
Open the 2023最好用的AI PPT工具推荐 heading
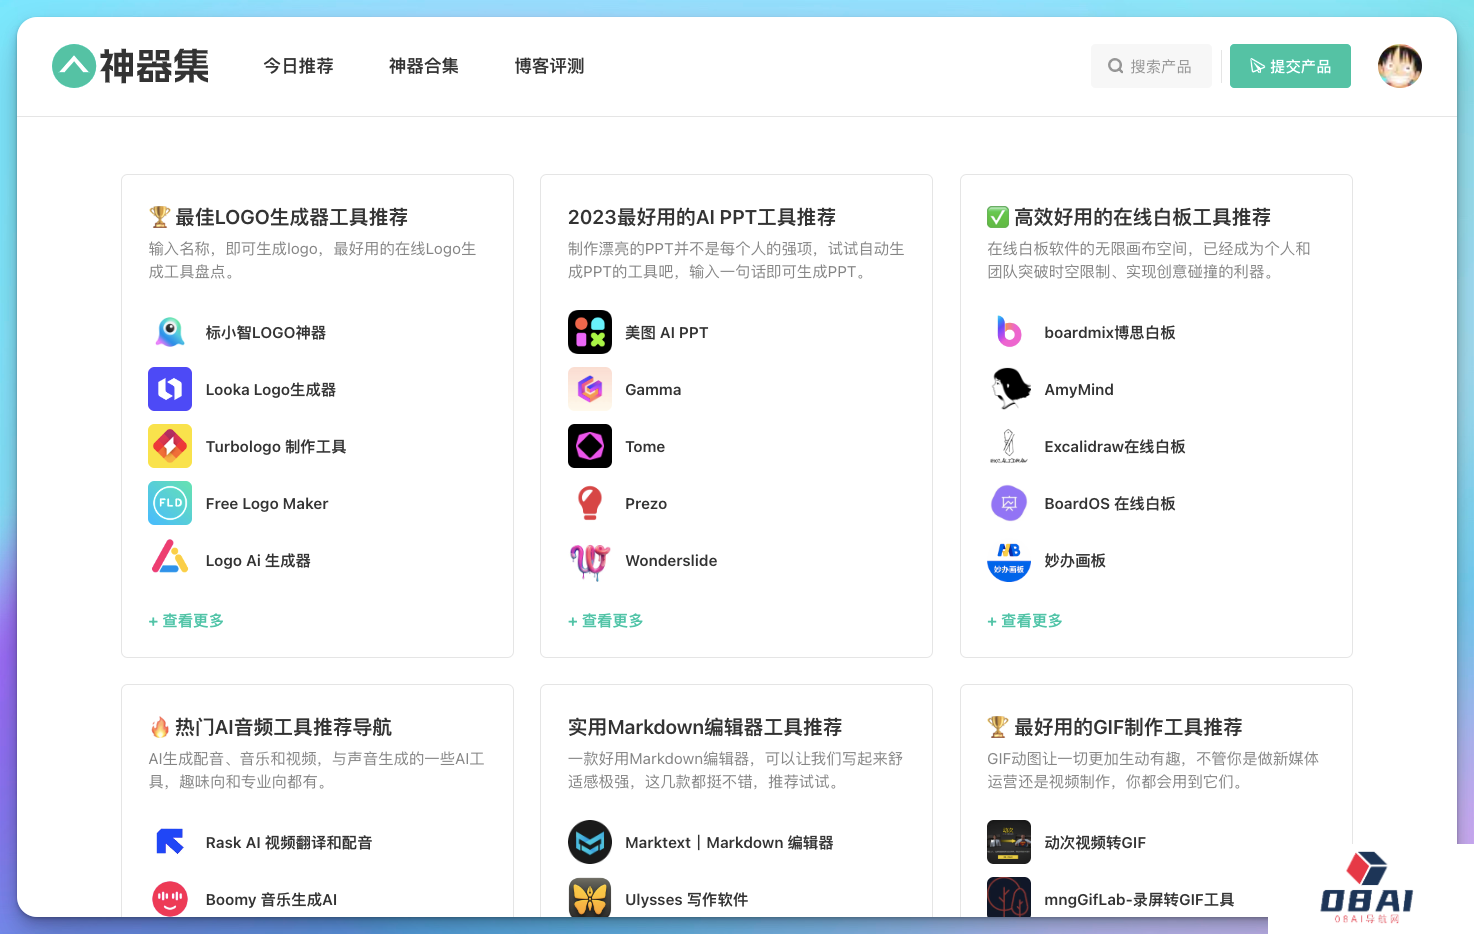click(702, 217)
